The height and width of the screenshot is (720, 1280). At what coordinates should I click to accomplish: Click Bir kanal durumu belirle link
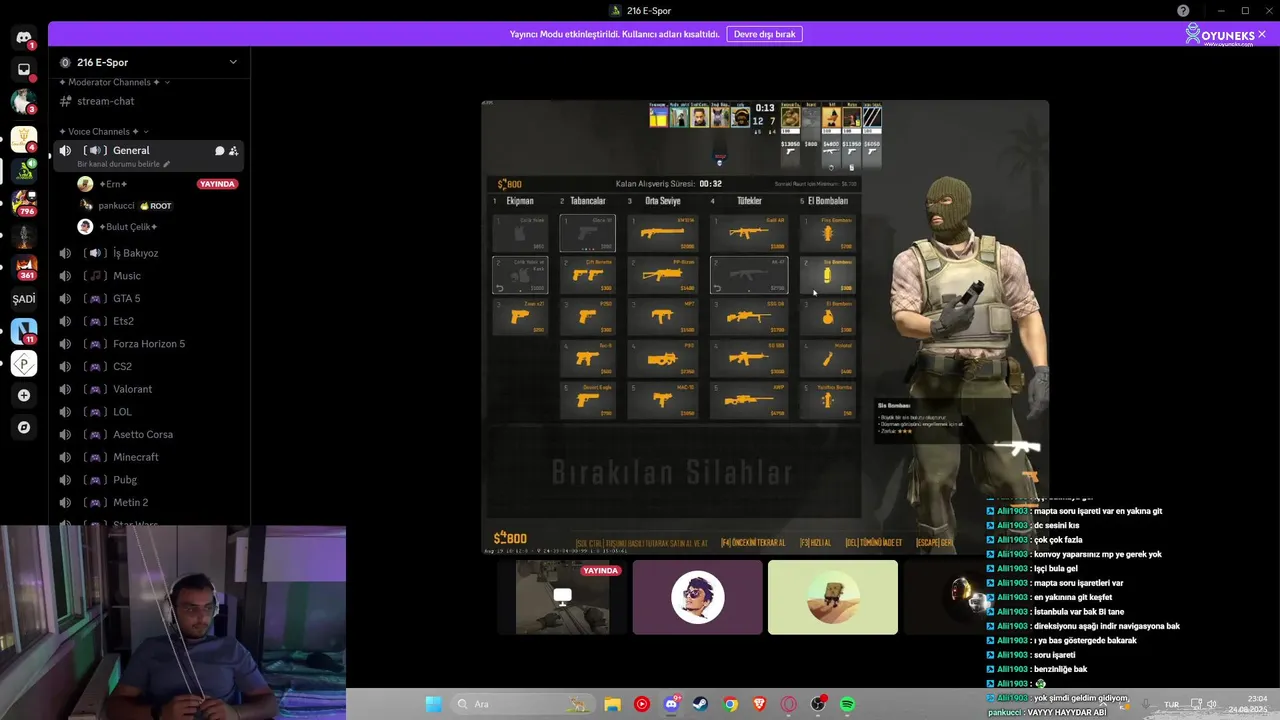click(119, 164)
